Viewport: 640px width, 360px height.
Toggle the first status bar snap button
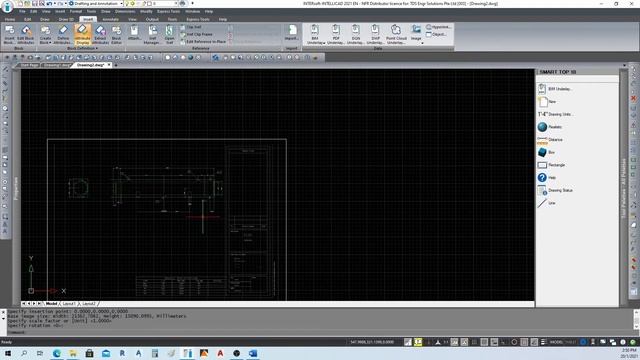[x=408, y=342]
